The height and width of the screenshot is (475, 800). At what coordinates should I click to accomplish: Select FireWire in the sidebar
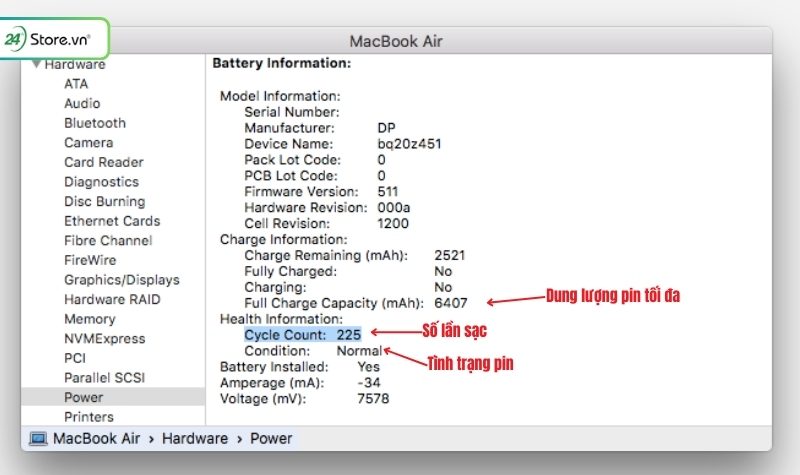[90, 260]
